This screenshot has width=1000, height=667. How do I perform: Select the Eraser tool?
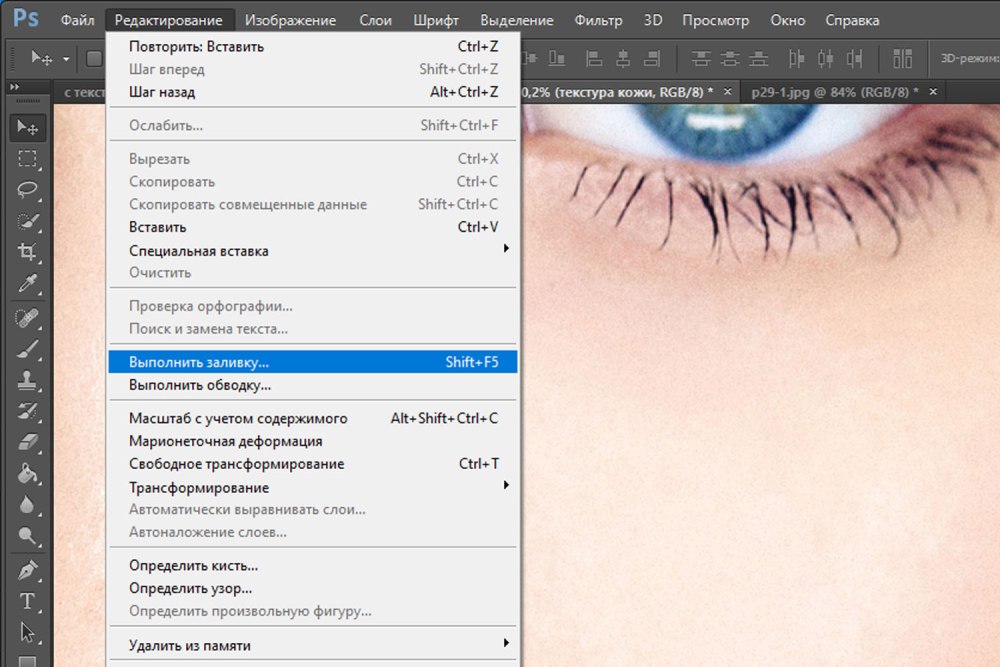pos(27,442)
